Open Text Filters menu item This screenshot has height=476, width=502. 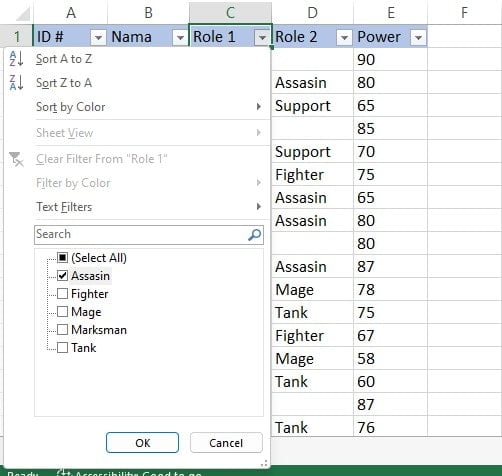click(137, 207)
